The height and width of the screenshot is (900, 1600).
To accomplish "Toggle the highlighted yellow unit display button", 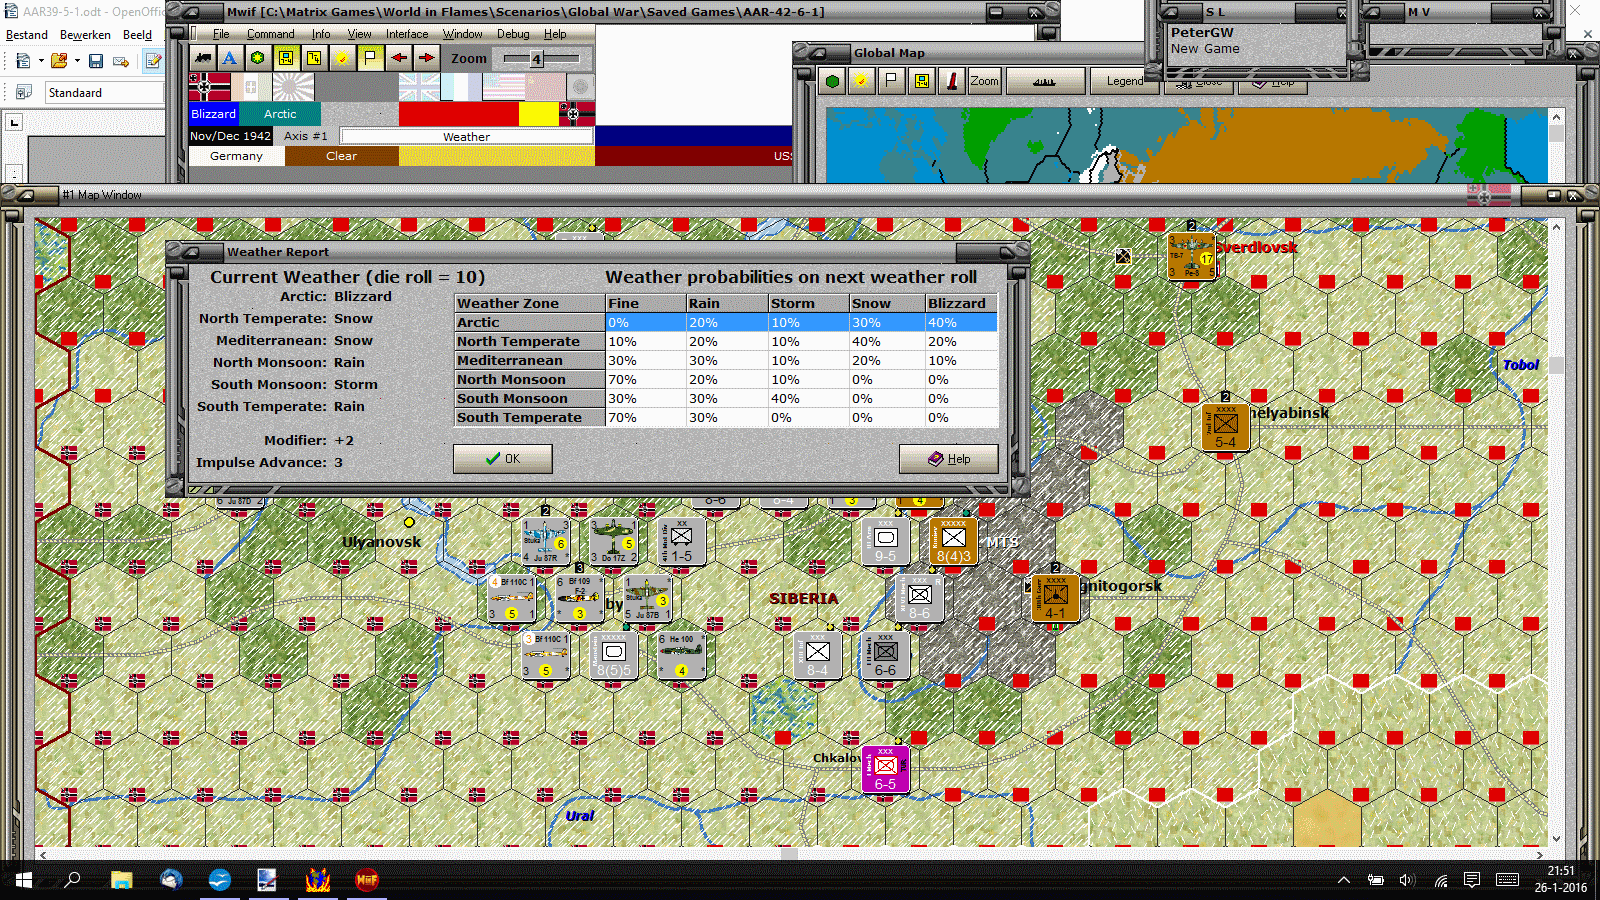I will 286,58.
